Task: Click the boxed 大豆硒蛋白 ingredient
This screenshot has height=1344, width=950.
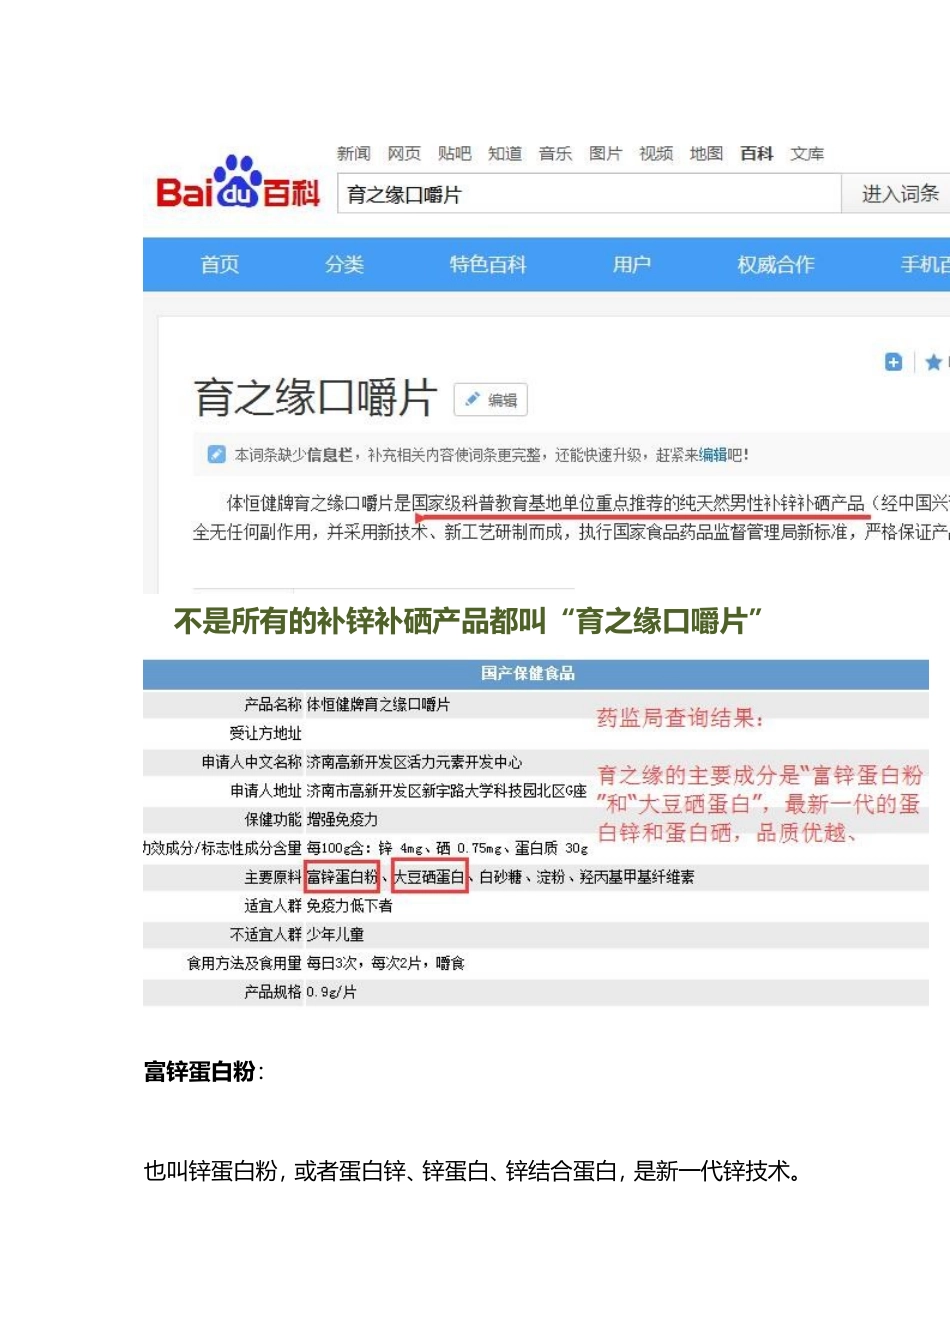Action: coord(430,877)
